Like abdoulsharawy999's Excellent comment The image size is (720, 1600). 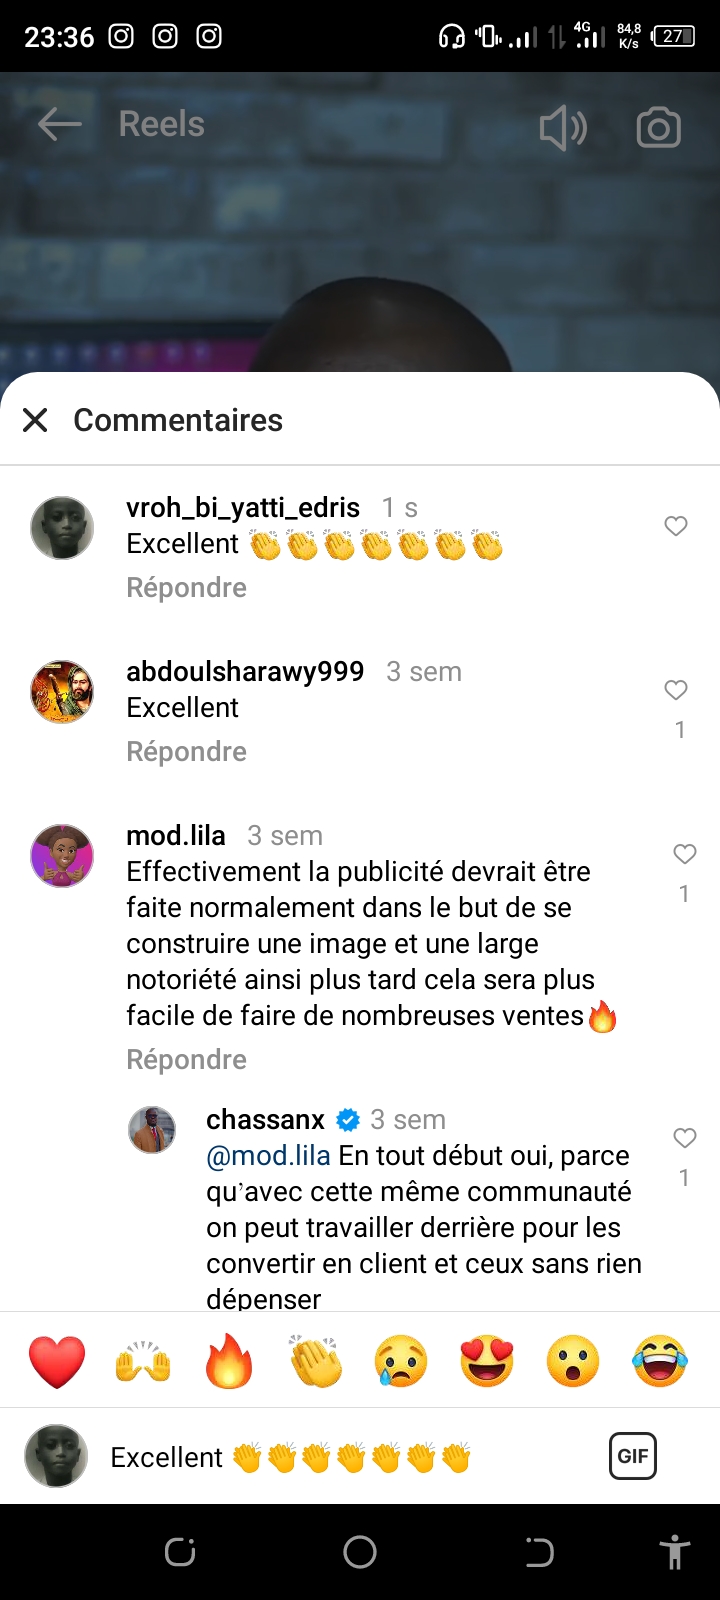tap(676, 690)
